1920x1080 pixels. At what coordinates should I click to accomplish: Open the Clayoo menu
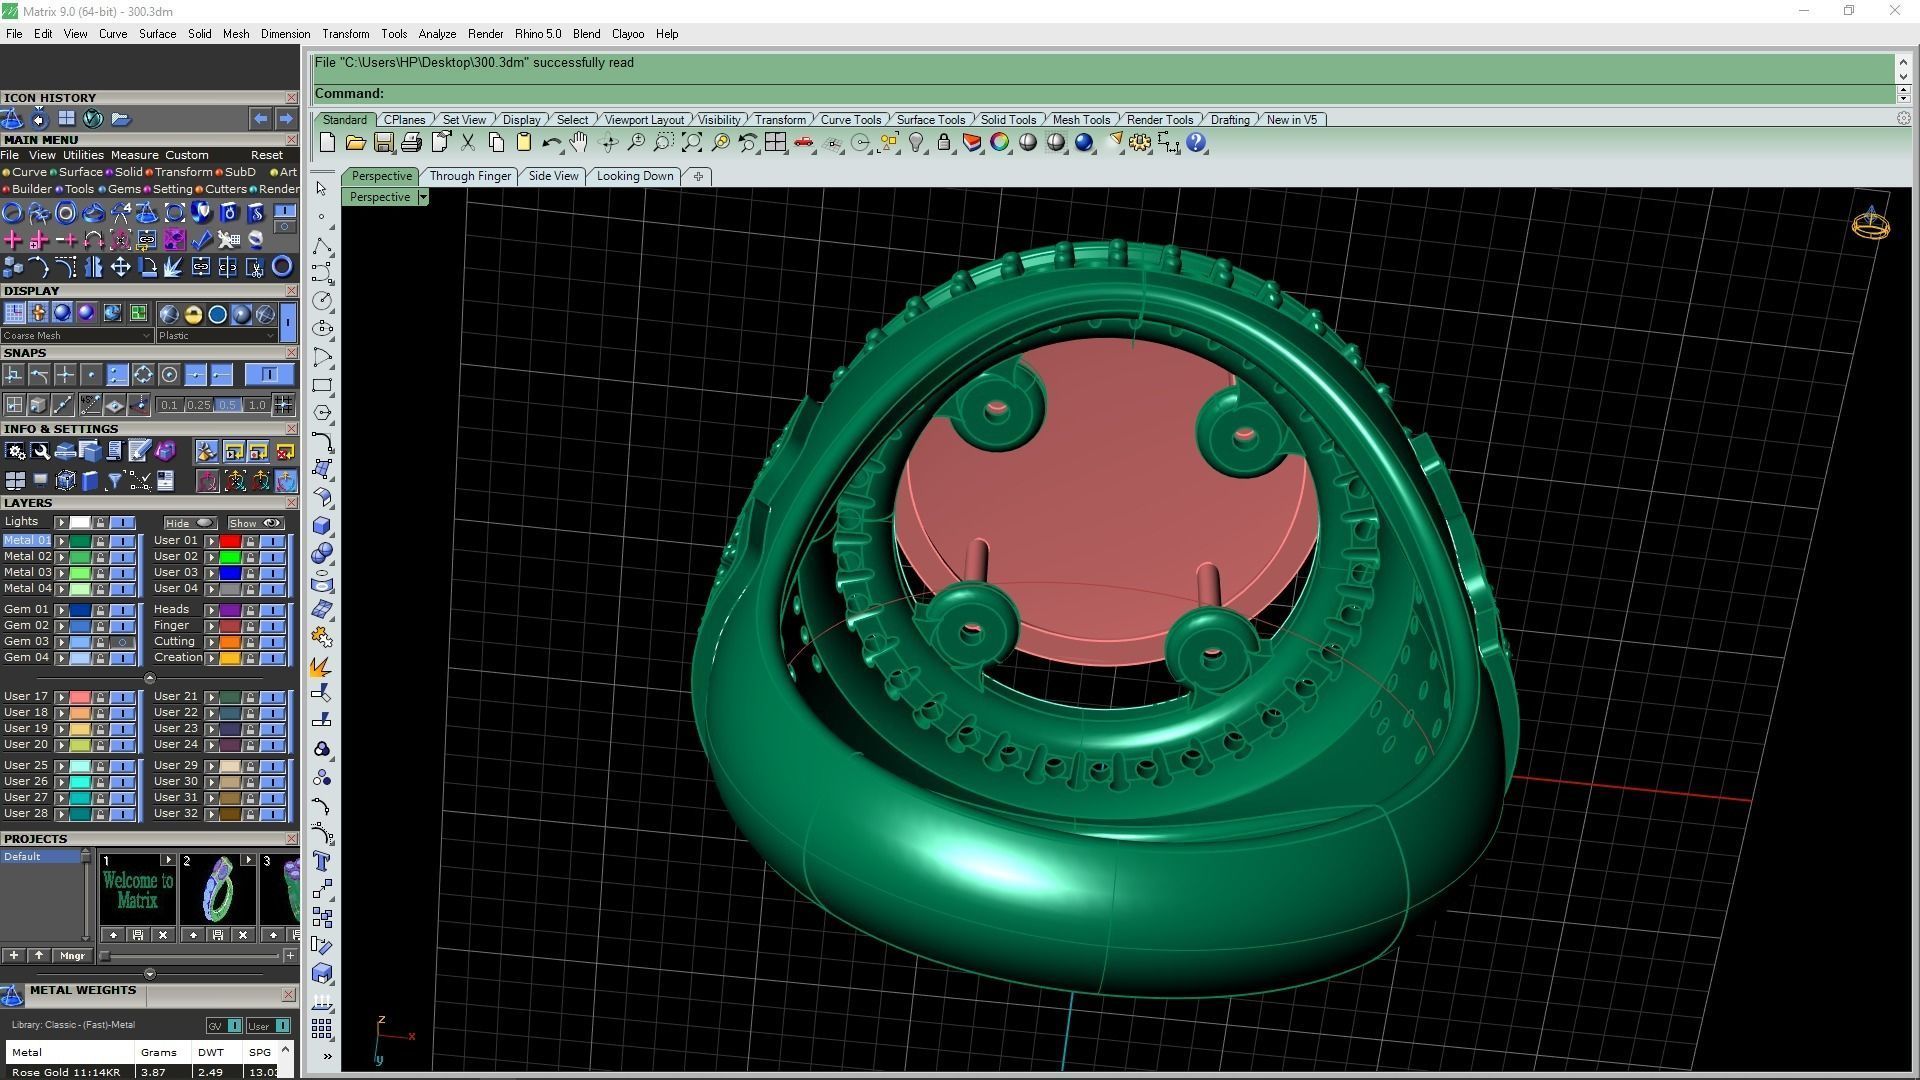(x=628, y=34)
